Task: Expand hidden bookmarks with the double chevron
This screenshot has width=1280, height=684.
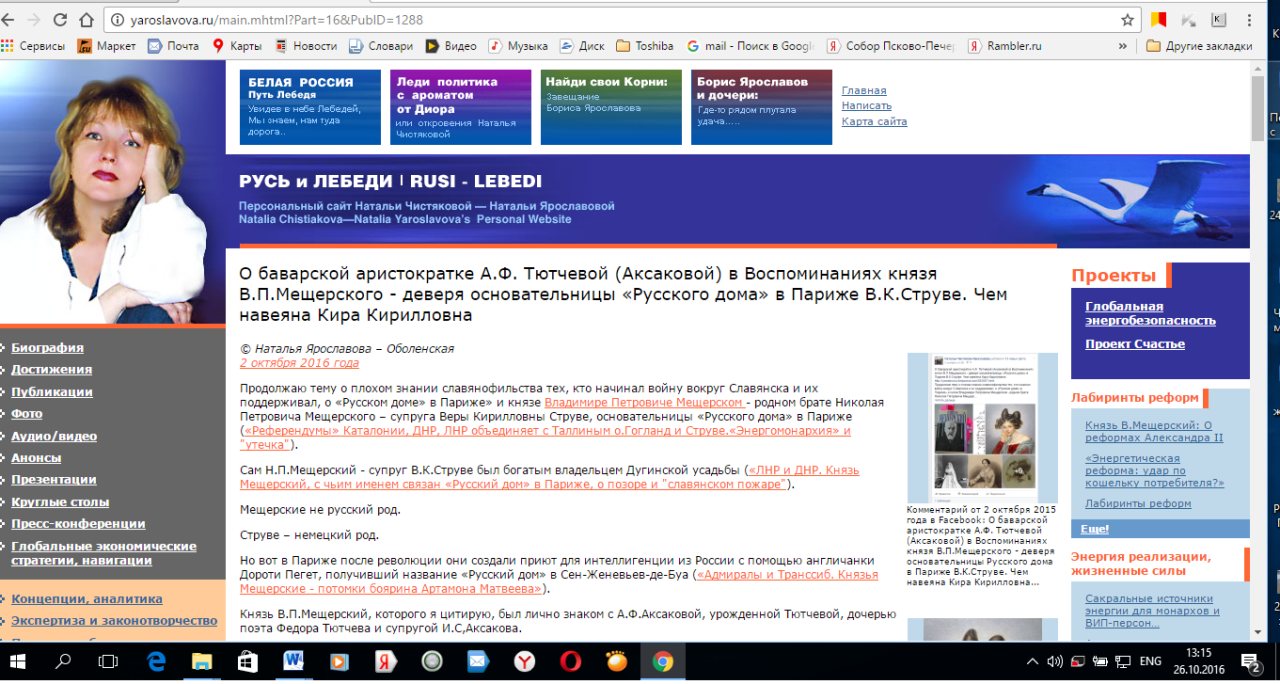Action: click(1124, 46)
